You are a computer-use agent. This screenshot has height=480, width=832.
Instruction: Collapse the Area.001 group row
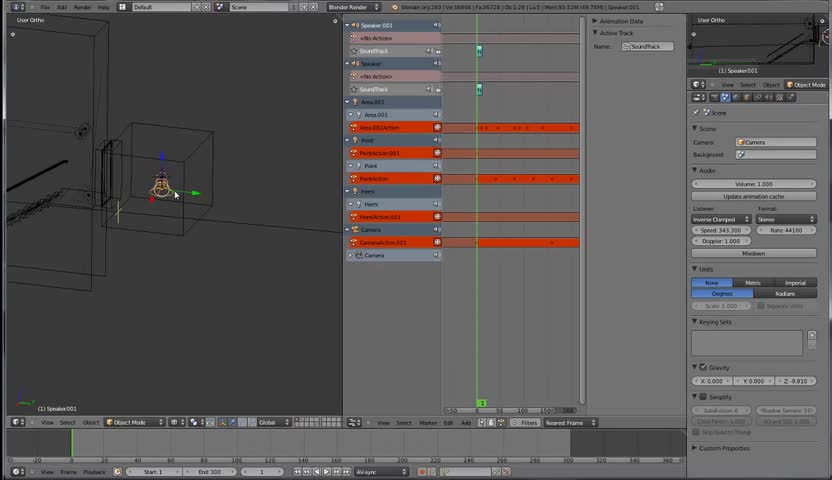[348, 102]
